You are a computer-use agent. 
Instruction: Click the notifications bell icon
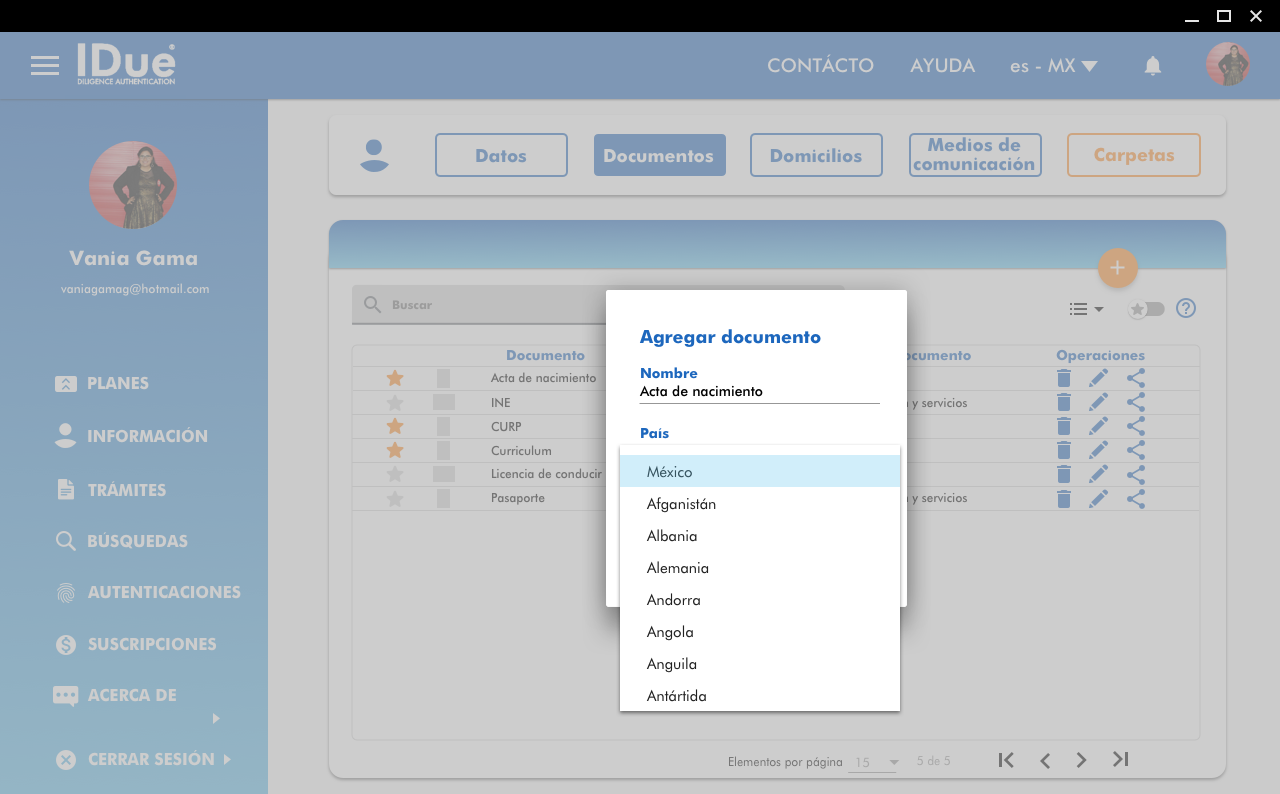click(x=1152, y=66)
